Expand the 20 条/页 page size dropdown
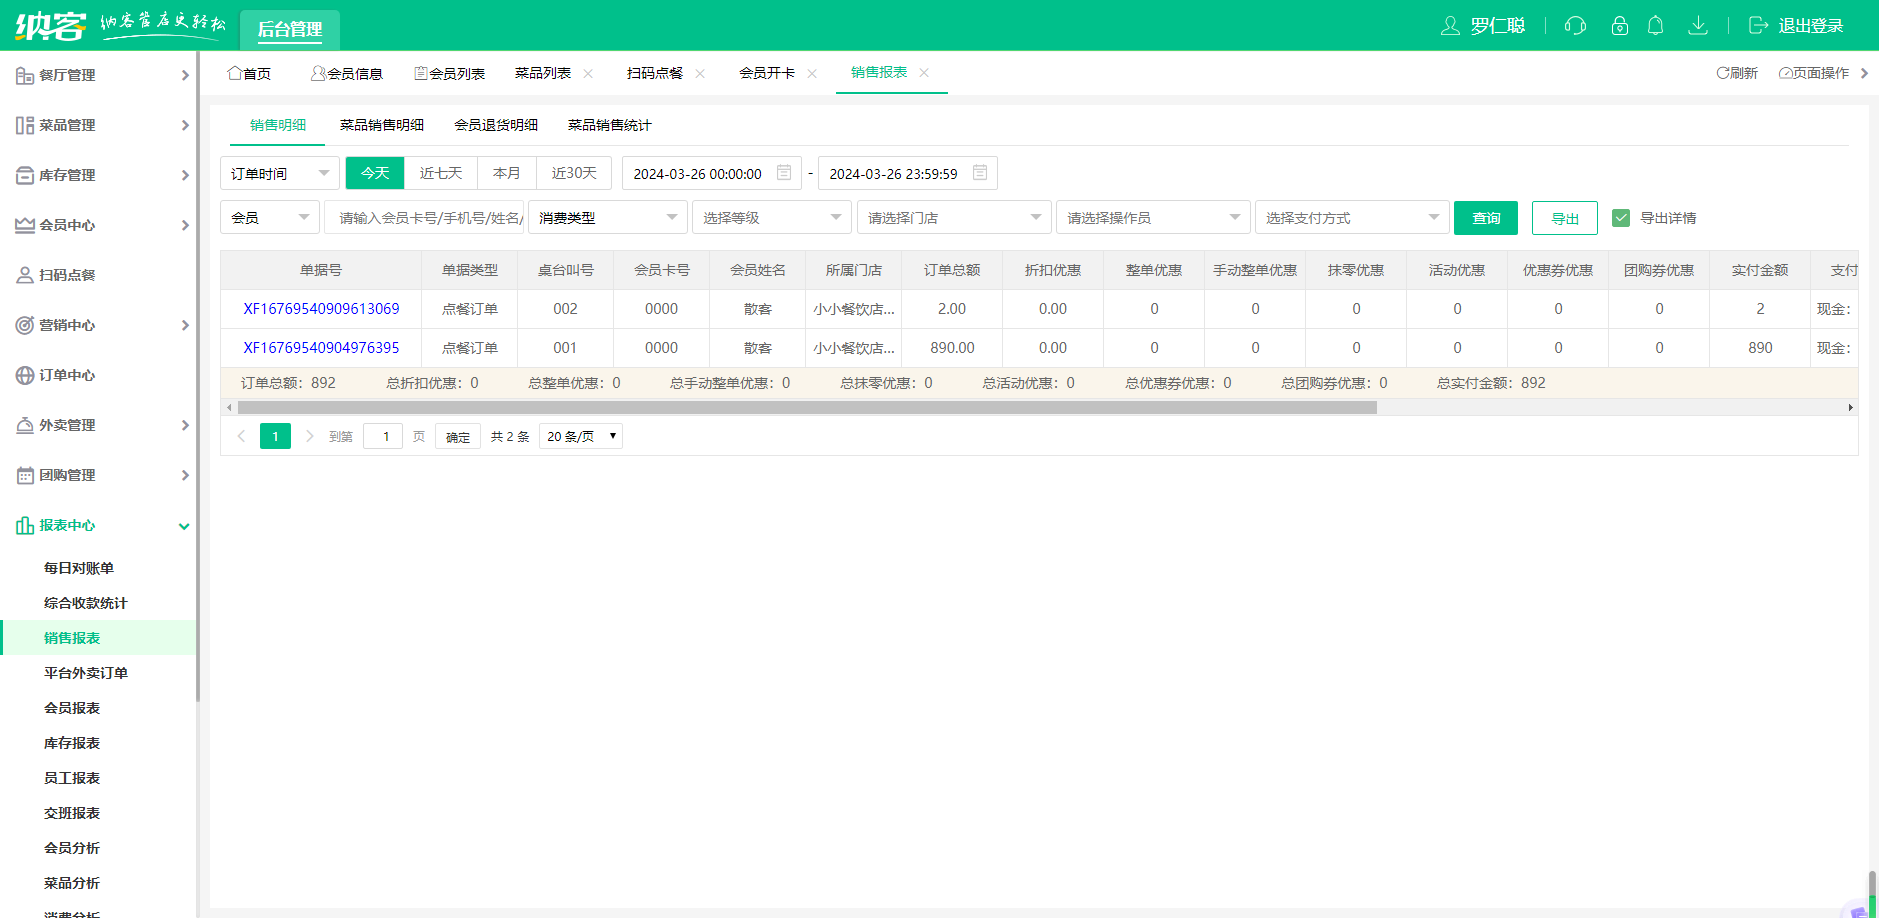The width and height of the screenshot is (1879, 918). coord(580,436)
